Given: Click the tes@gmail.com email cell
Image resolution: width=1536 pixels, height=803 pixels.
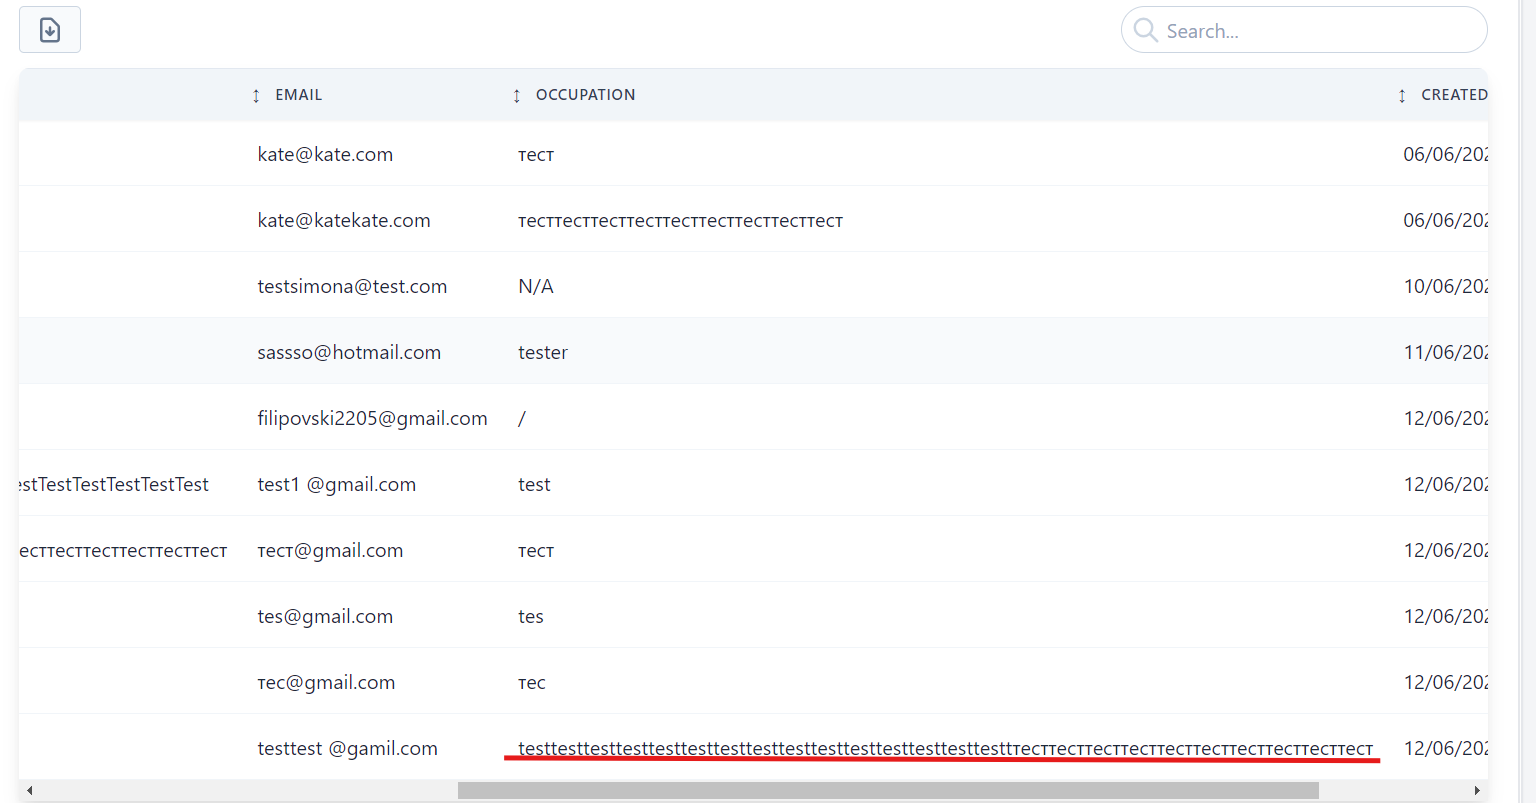Looking at the screenshot, I should [x=325, y=617].
